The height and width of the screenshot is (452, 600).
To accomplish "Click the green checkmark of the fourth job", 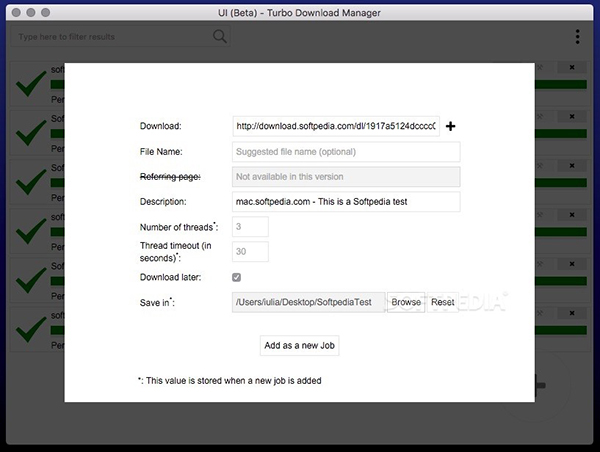I will click(31, 231).
